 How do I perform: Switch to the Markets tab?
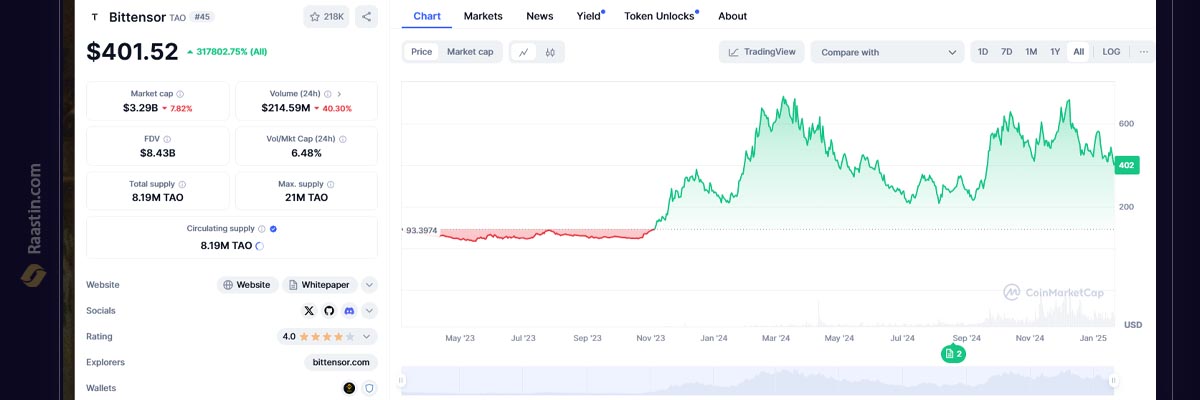(483, 16)
